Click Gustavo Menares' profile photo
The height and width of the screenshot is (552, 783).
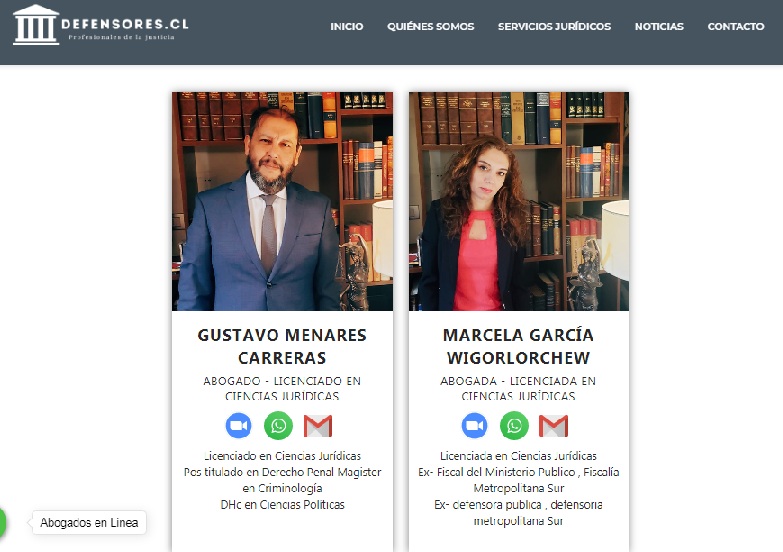tap(282, 201)
